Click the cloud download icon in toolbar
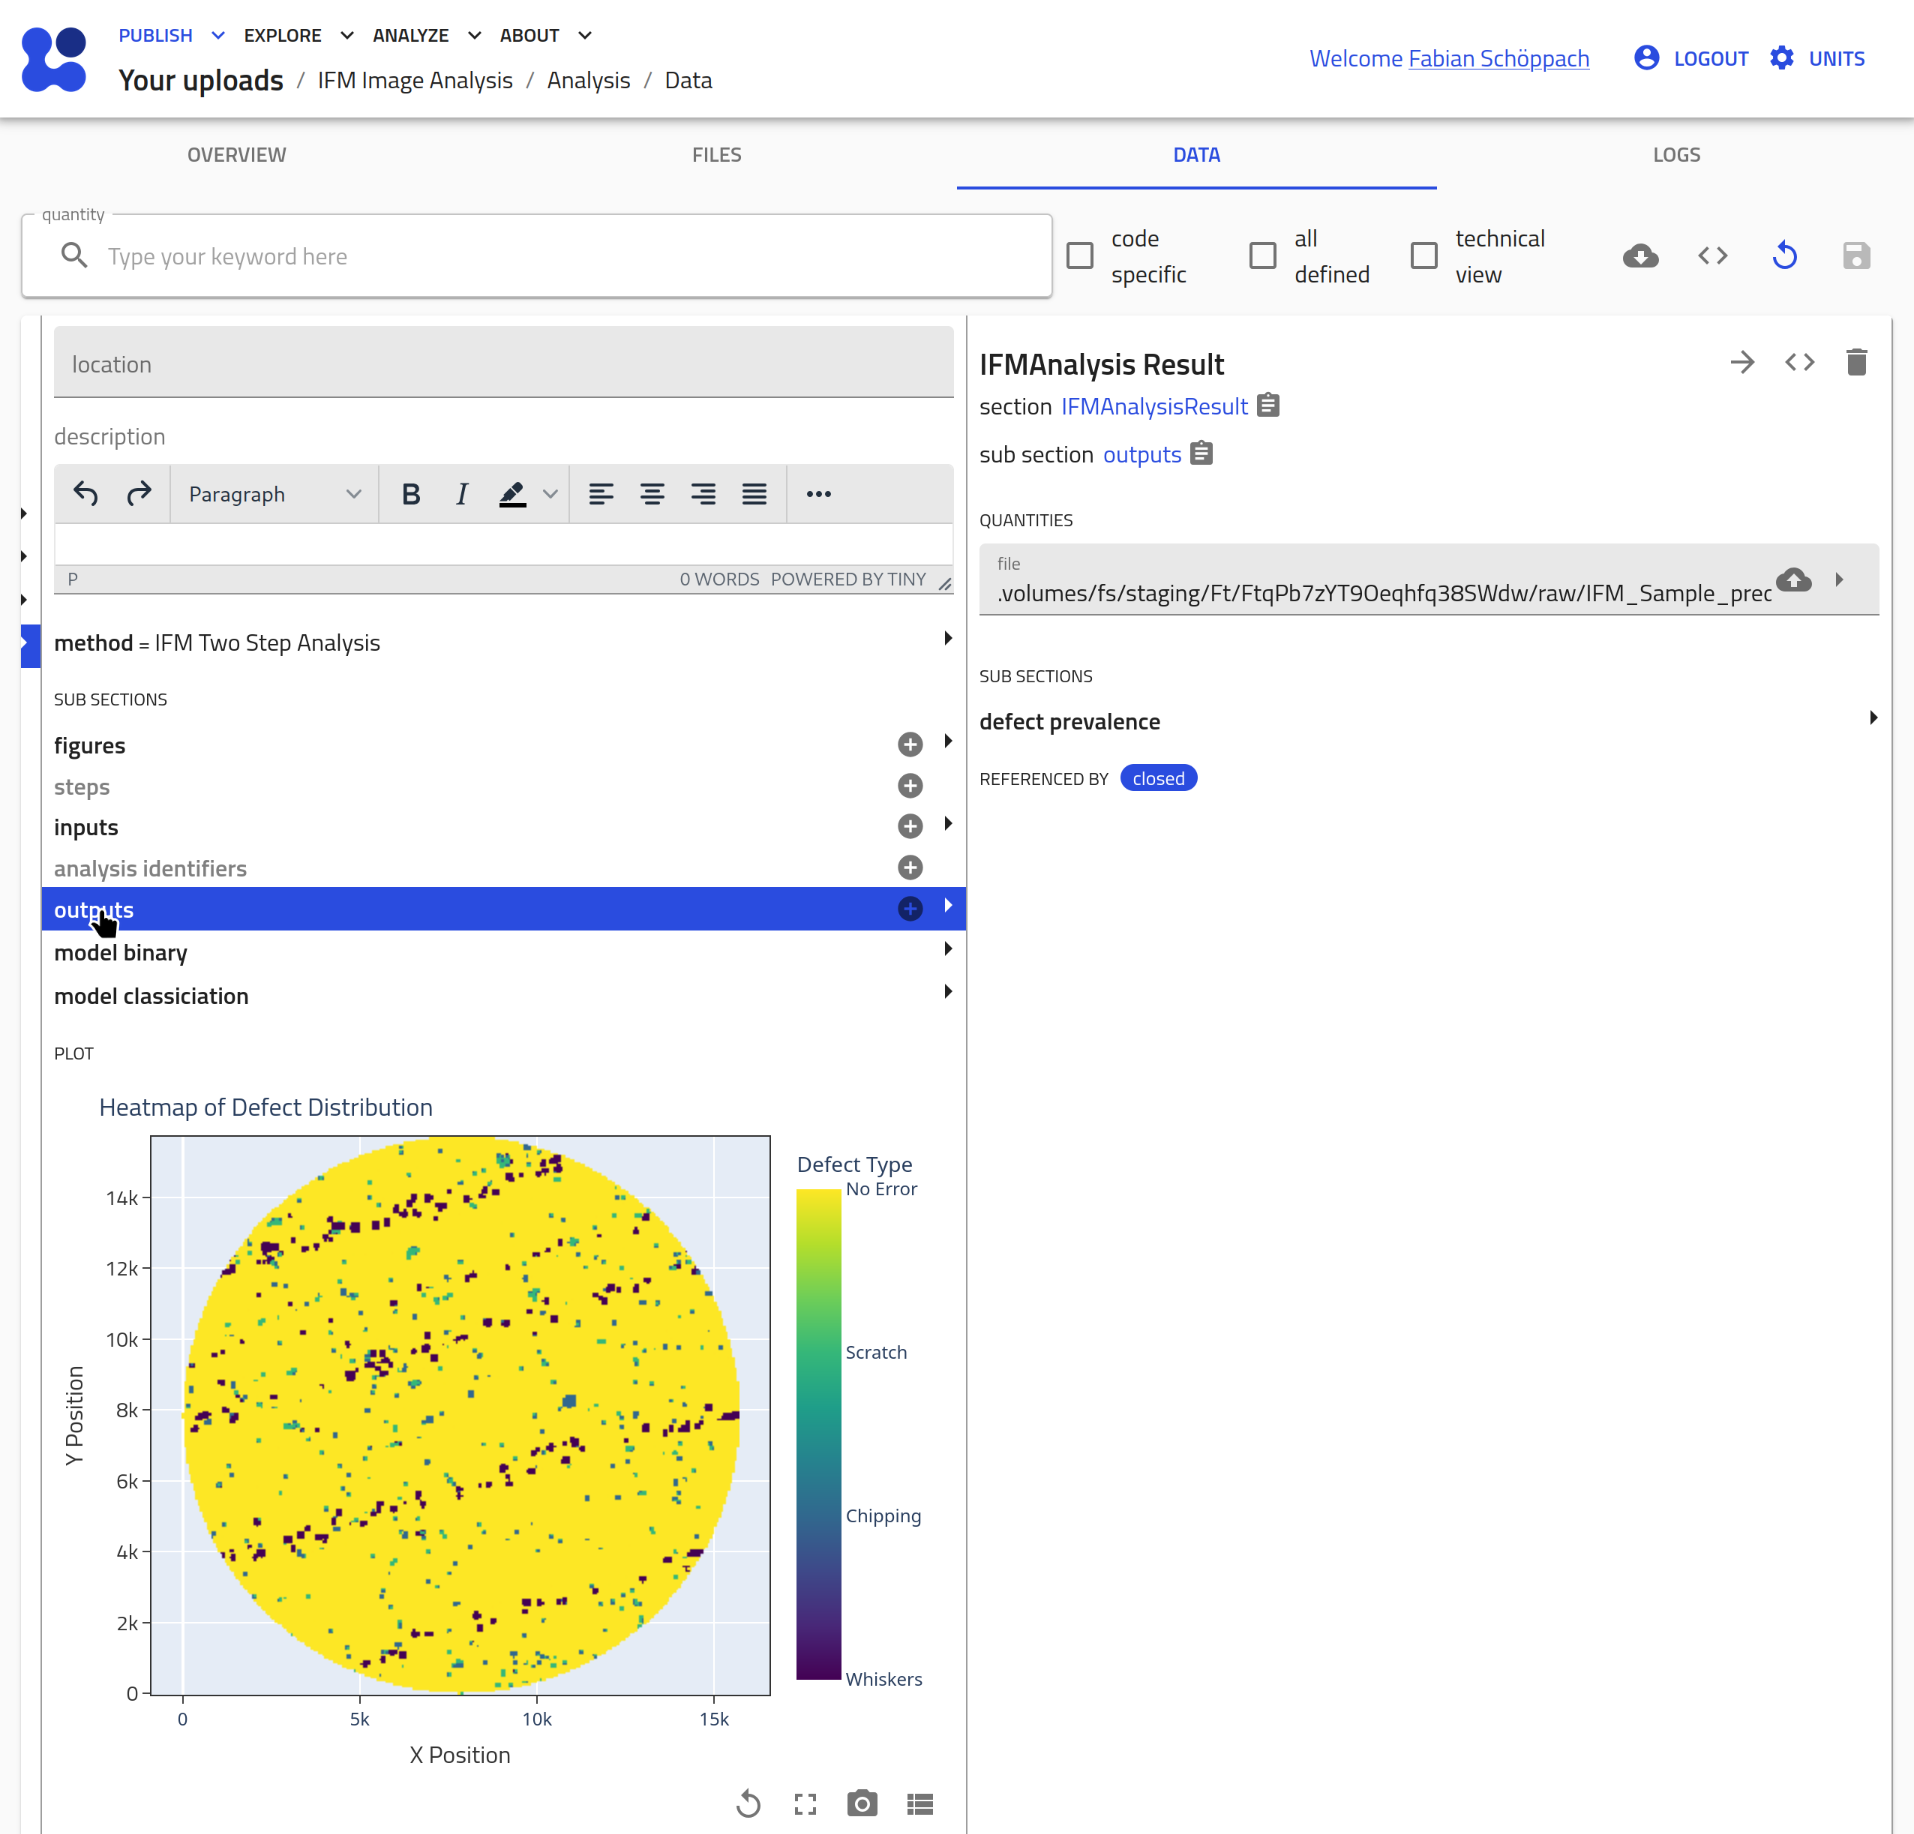1914x1834 pixels. [x=1640, y=256]
